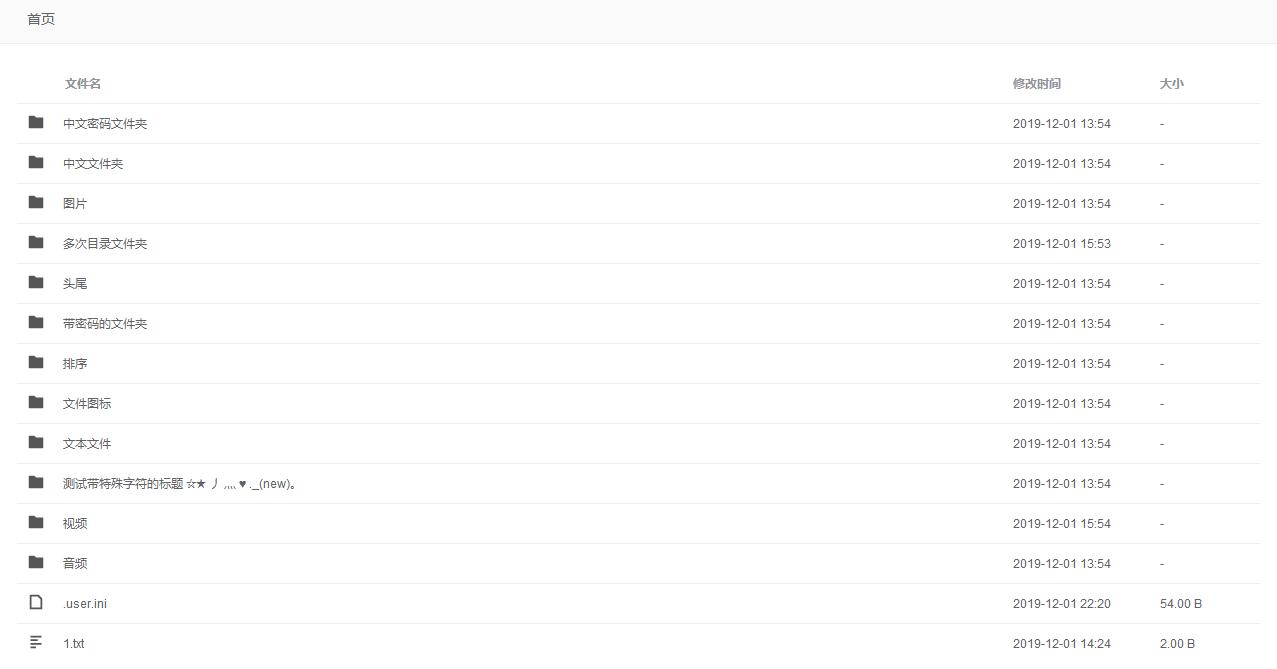Sort by the 修改时间 column header
Viewport: 1277px width, 669px height.
pyautogui.click(x=1037, y=84)
